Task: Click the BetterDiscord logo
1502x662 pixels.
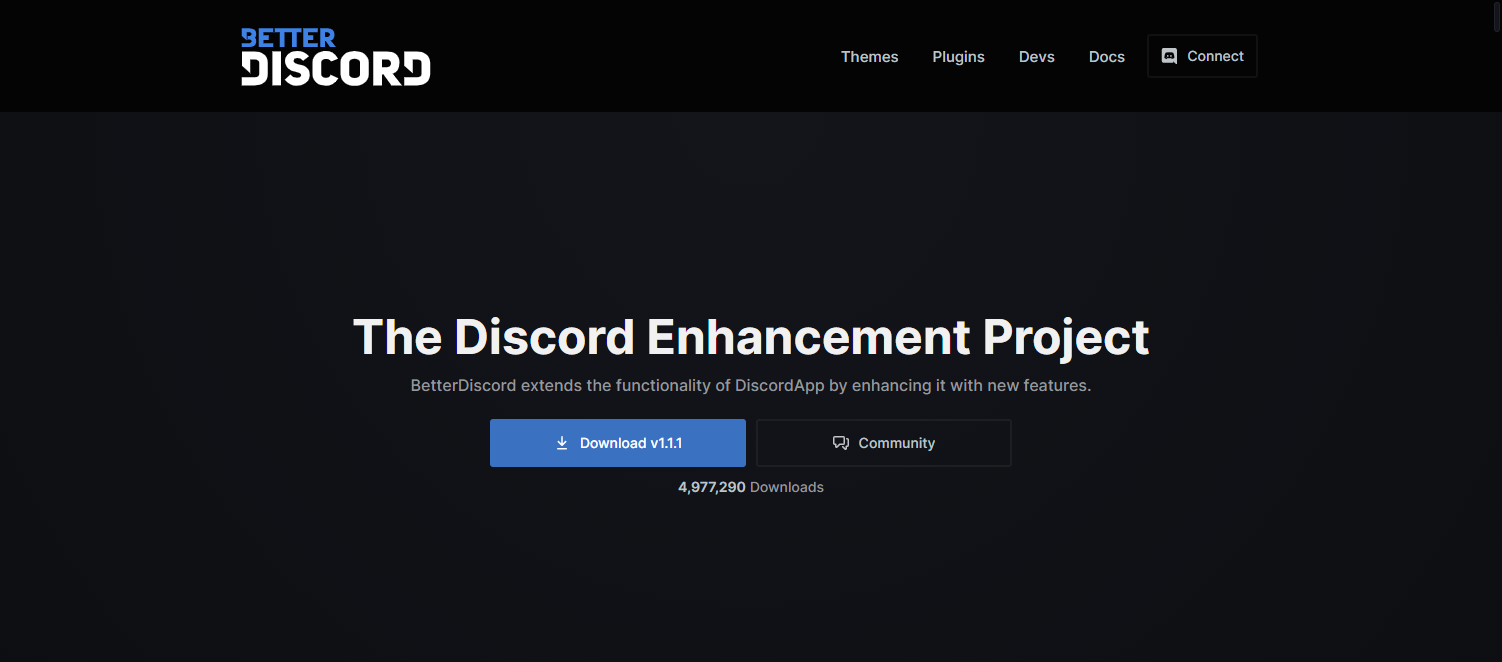Action: click(336, 56)
